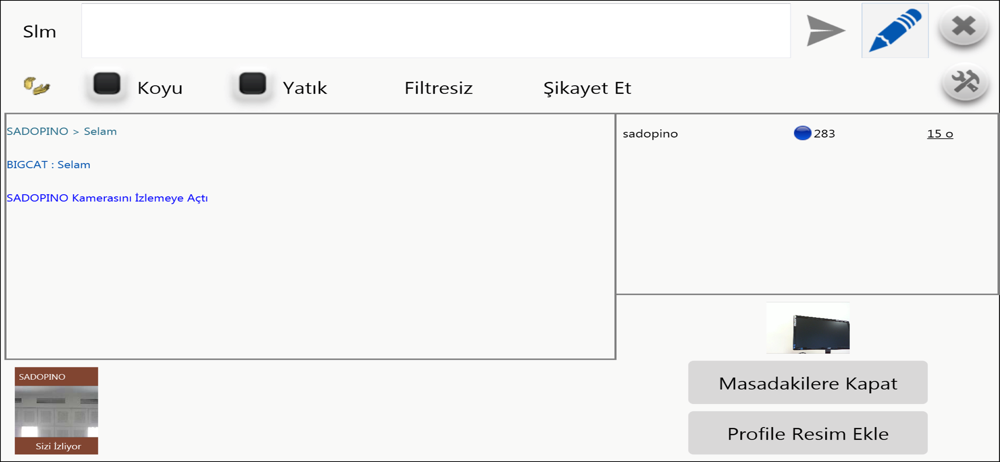
Task: Toggle the Koyu bold checkbox
Action: point(107,85)
